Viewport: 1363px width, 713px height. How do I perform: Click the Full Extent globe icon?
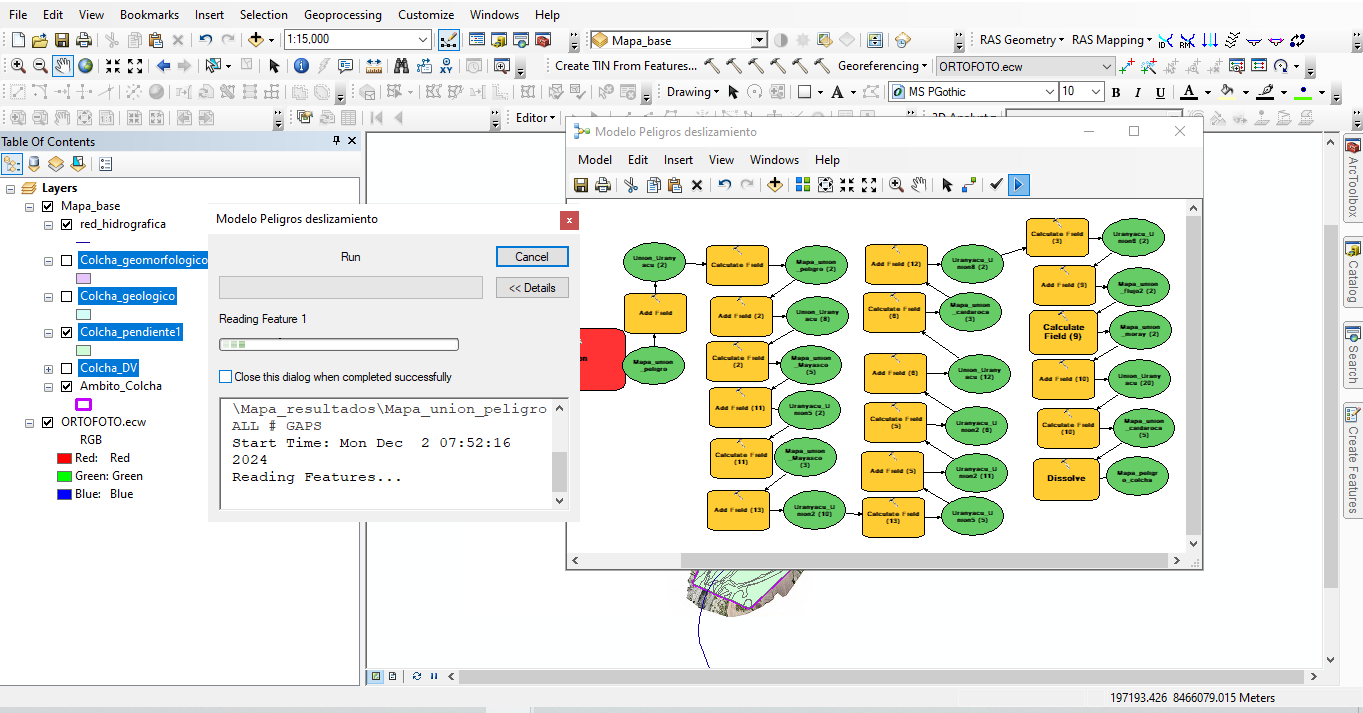pyautogui.click(x=86, y=66)
